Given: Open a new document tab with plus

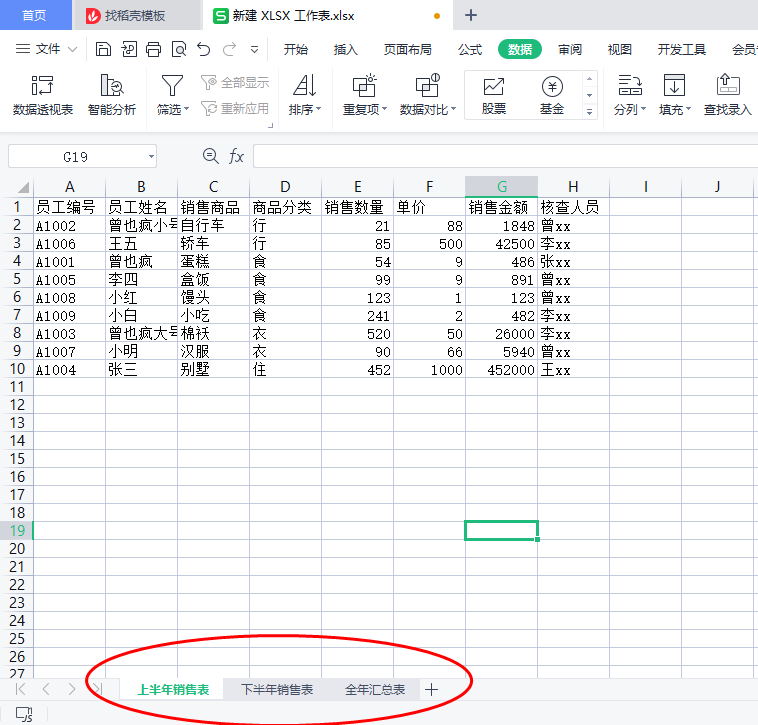Looking at the screenshot, I should pos(471,15).
